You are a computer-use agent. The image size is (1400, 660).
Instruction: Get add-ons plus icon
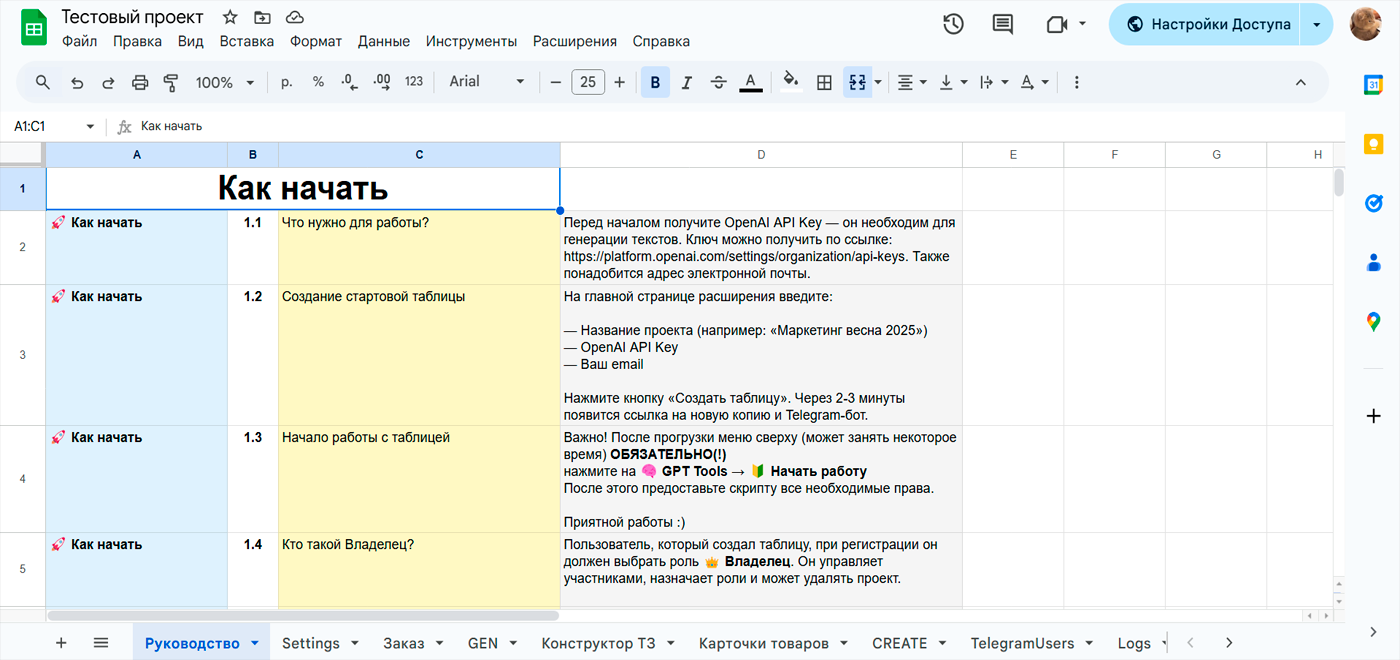1373,415
